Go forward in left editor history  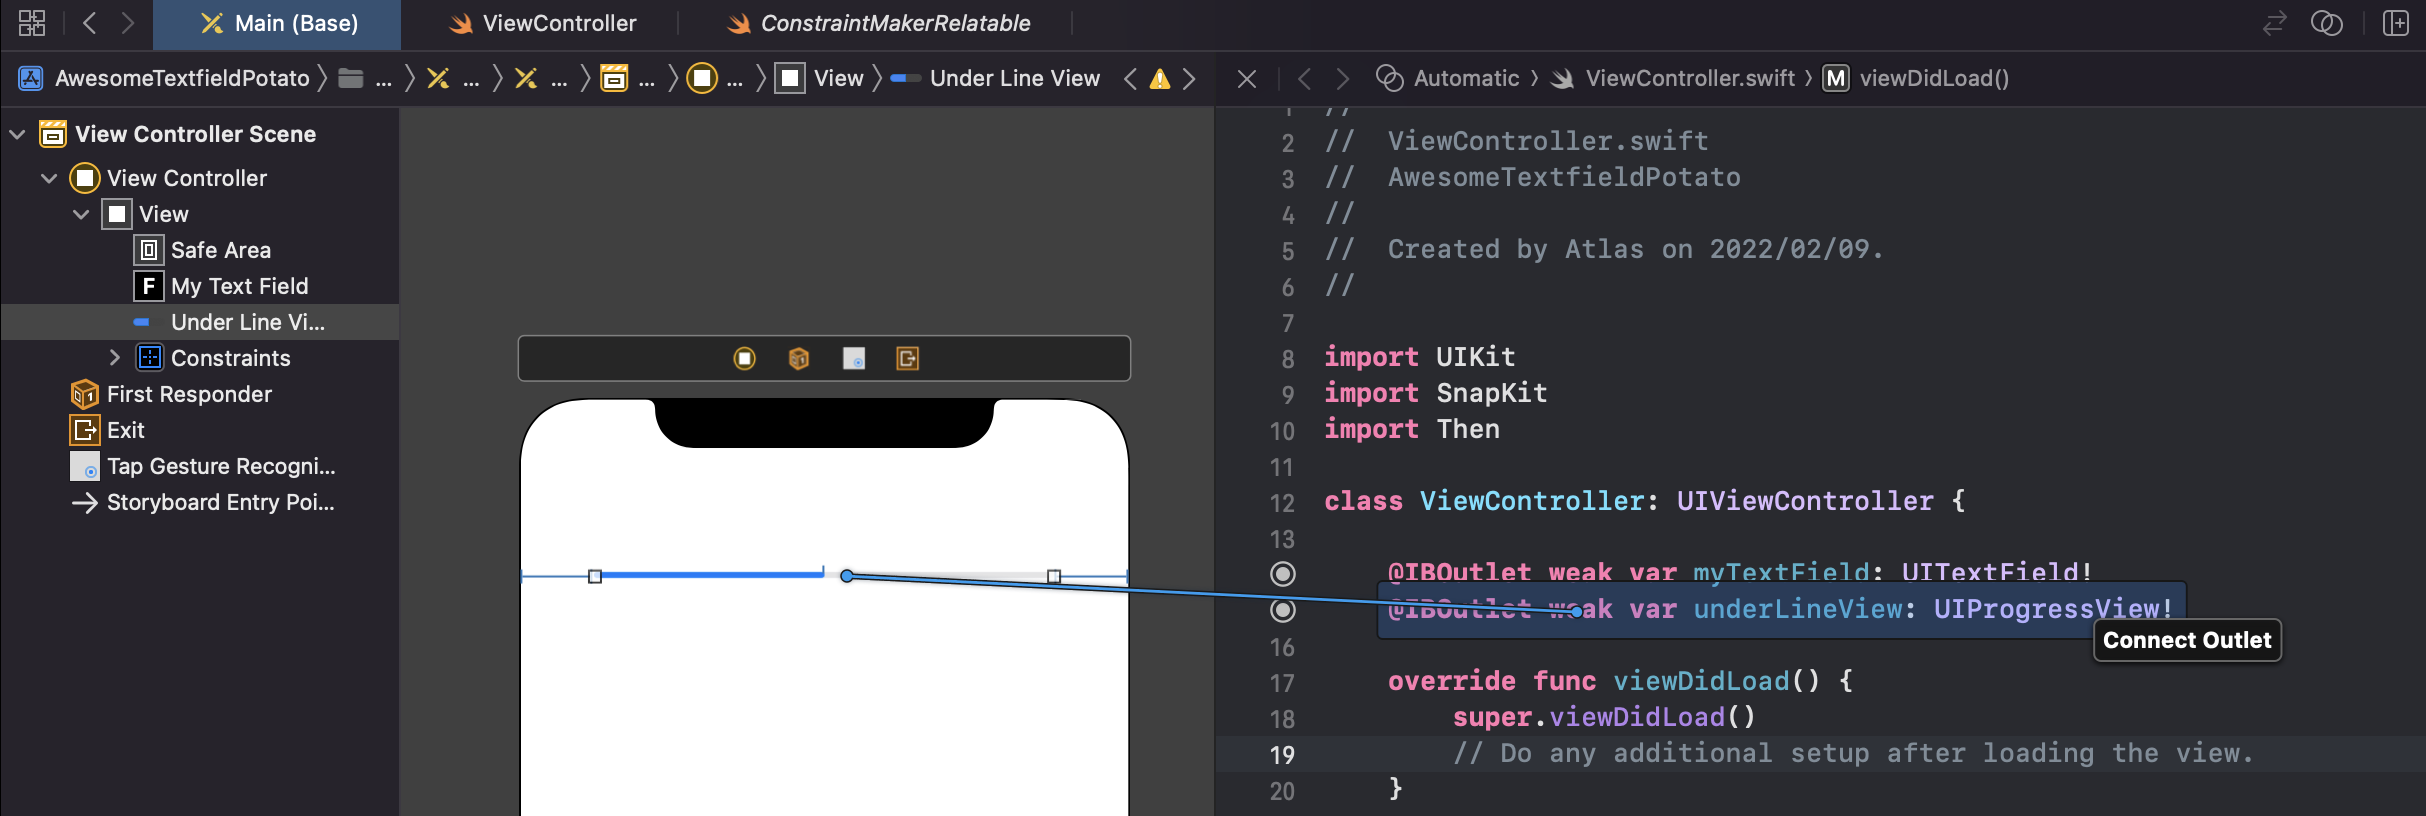tap(127, 23)
